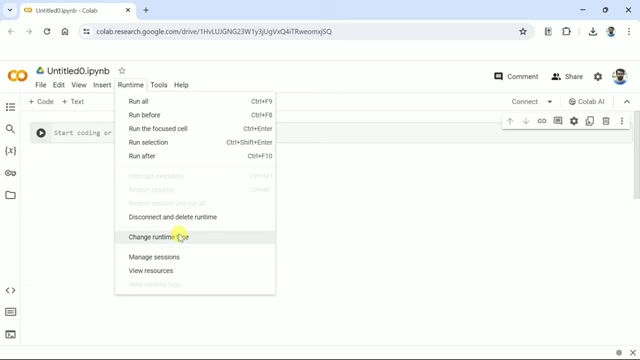Open browser Extensions puzzle icon
Image resolution: width=640 pixels, height=360 pixels.
coord(566,31)
